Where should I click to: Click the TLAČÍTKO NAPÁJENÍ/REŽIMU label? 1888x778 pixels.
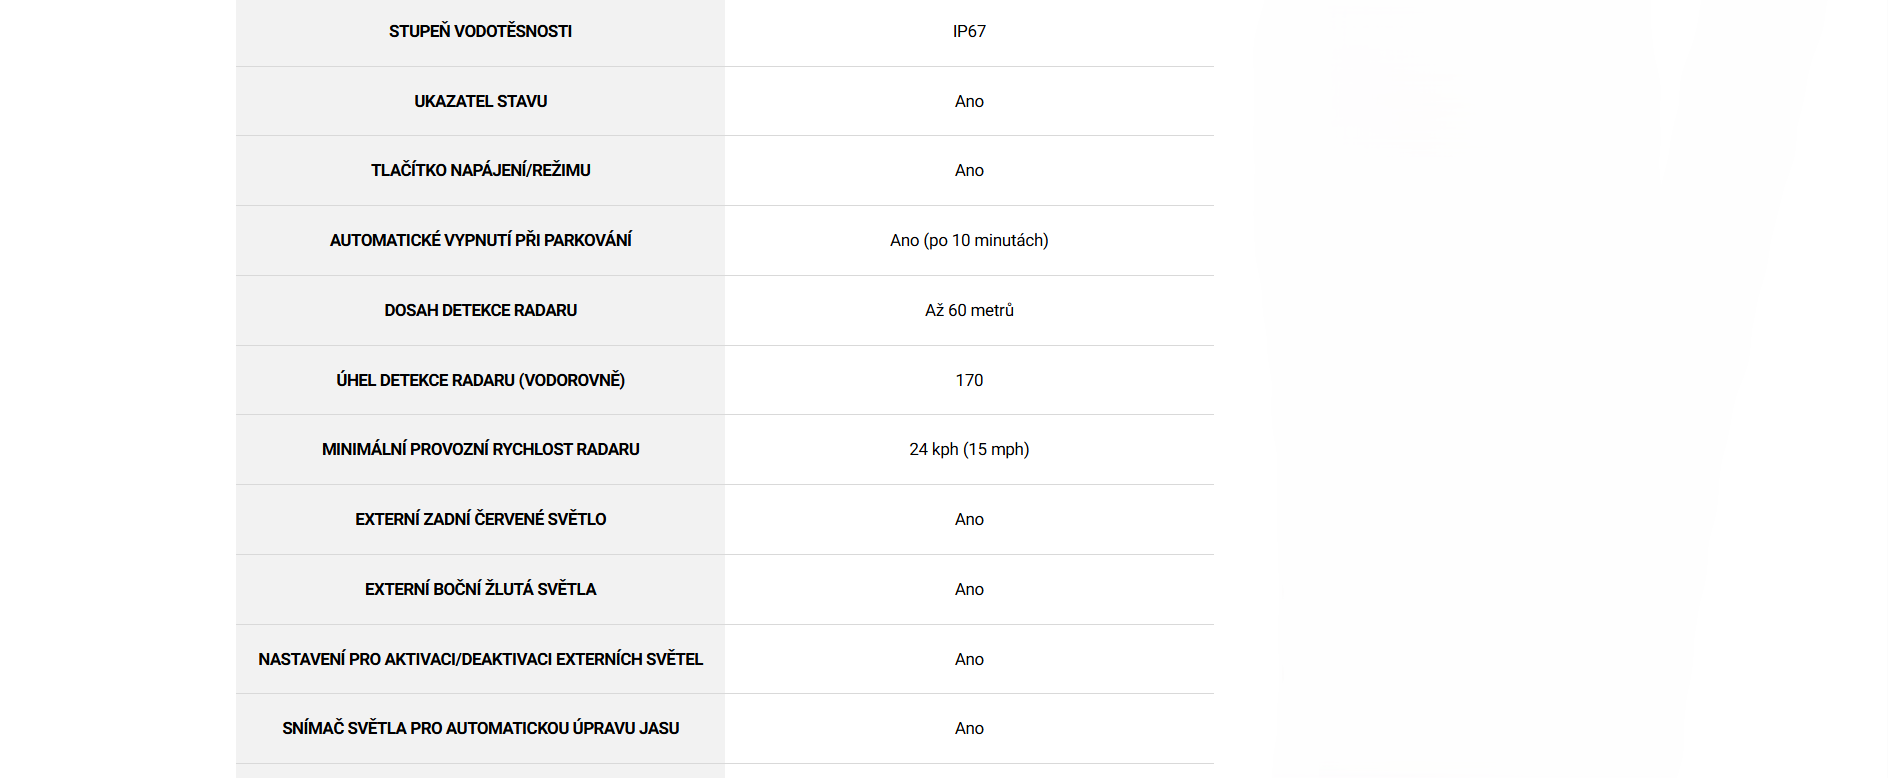[480, 170]
